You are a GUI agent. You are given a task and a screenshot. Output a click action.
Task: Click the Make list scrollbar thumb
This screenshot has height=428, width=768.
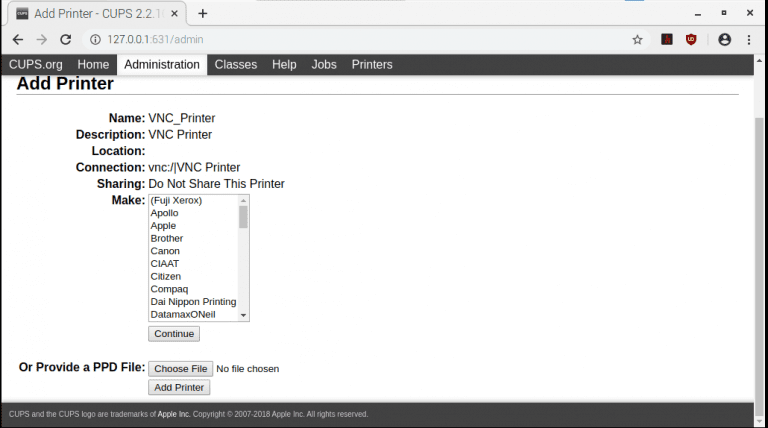pyautogui.click(x=243, y=216)
